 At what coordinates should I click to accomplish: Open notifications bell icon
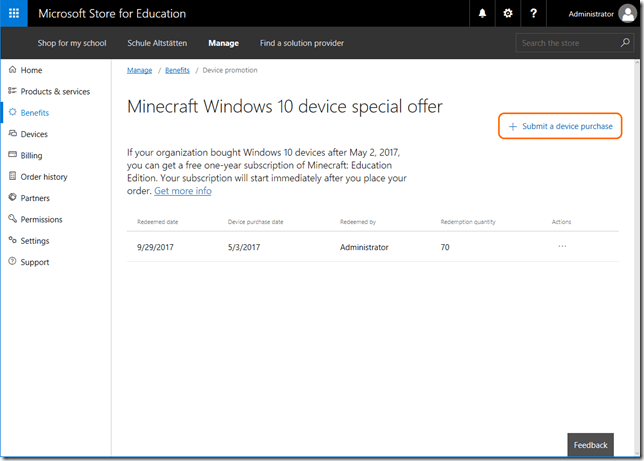pos(483,14)
